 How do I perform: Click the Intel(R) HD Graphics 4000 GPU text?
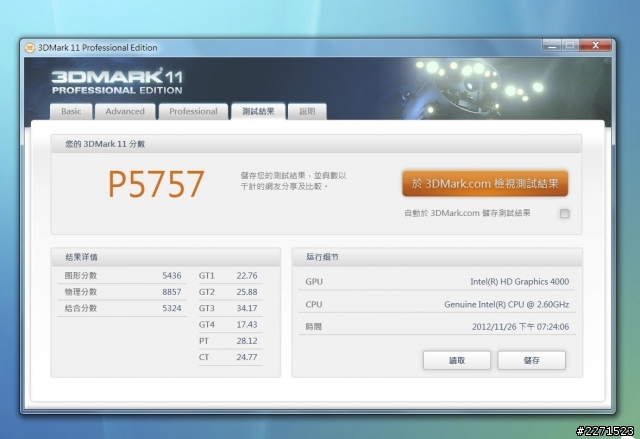pos(520,282)
